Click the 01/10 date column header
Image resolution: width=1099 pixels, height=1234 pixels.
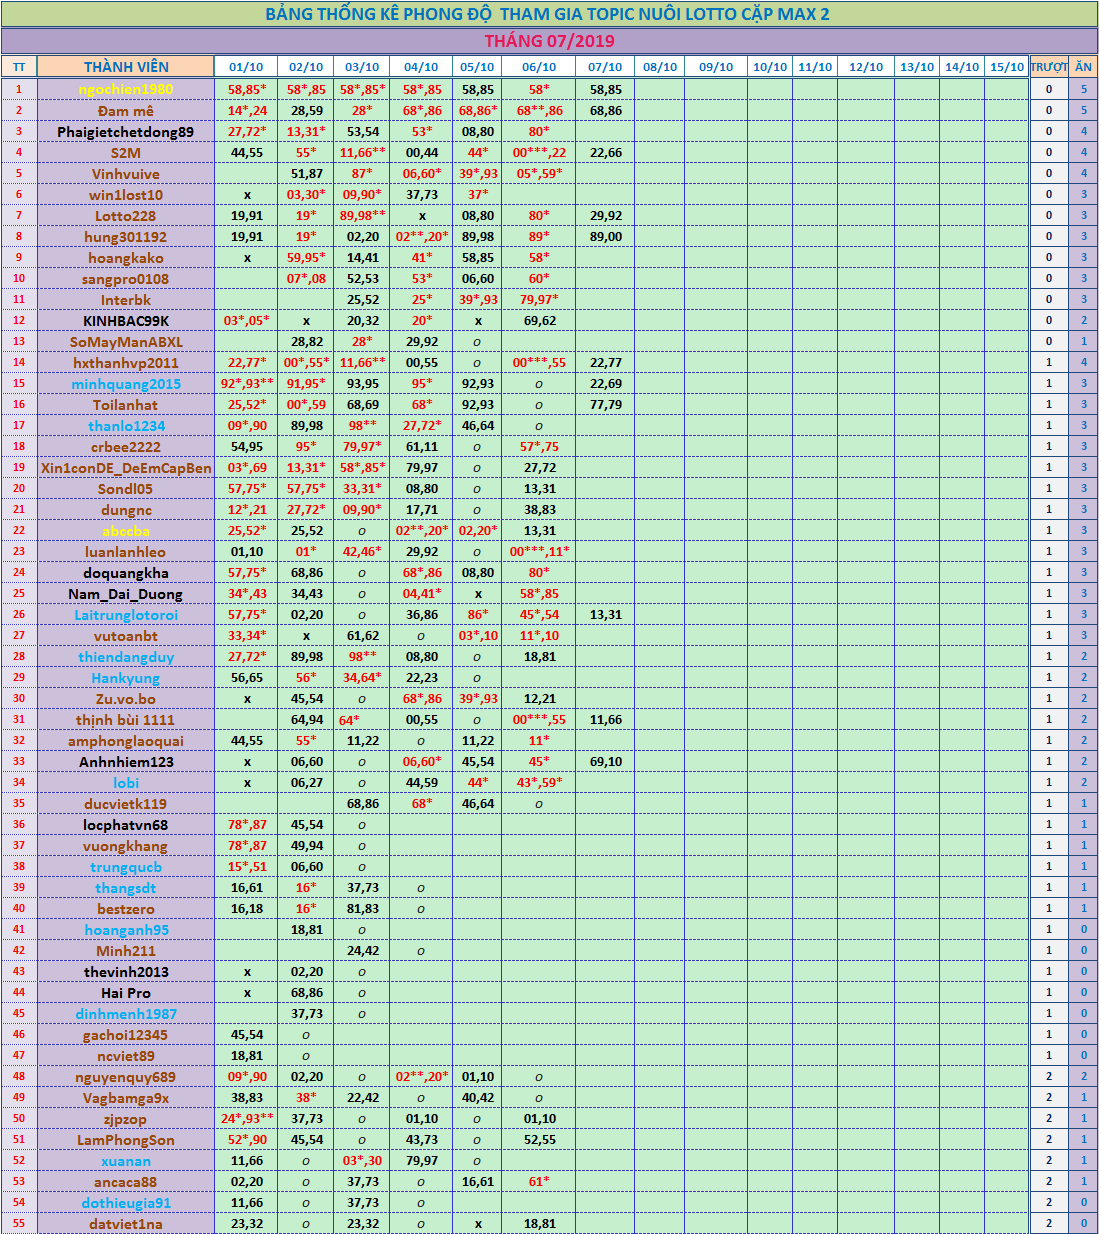[x=246, y=67]
